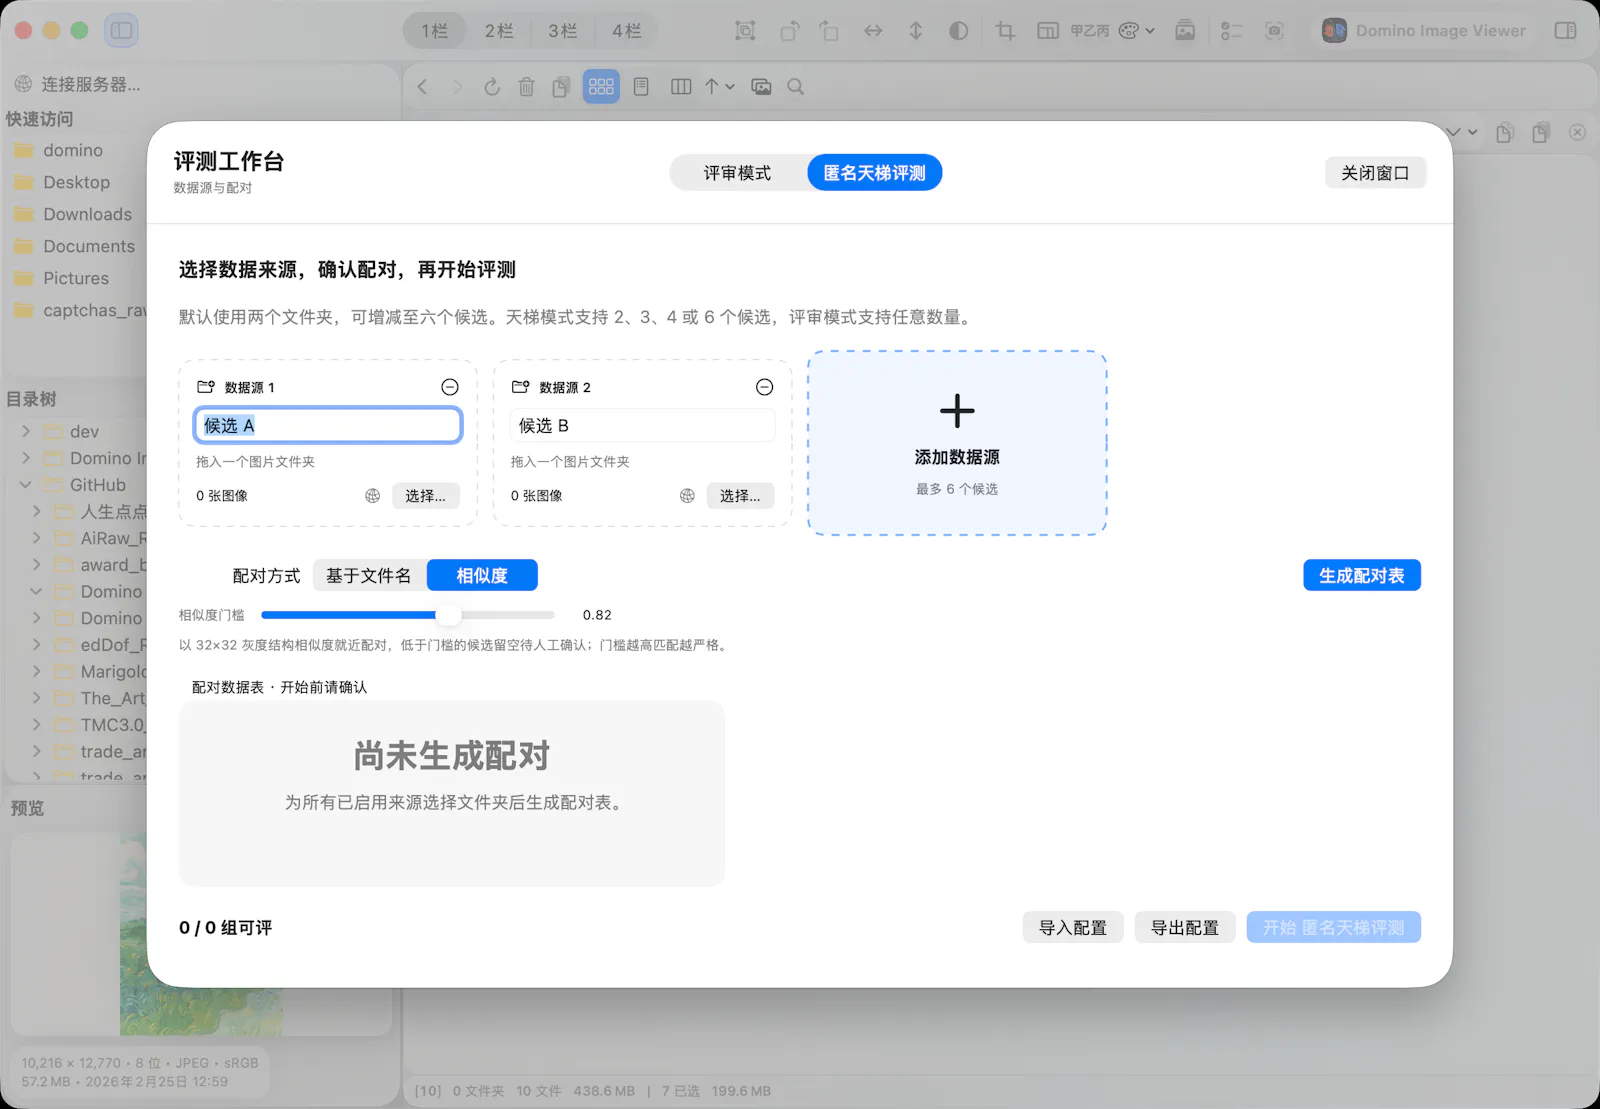Refresh the file browser

(492, 87)
